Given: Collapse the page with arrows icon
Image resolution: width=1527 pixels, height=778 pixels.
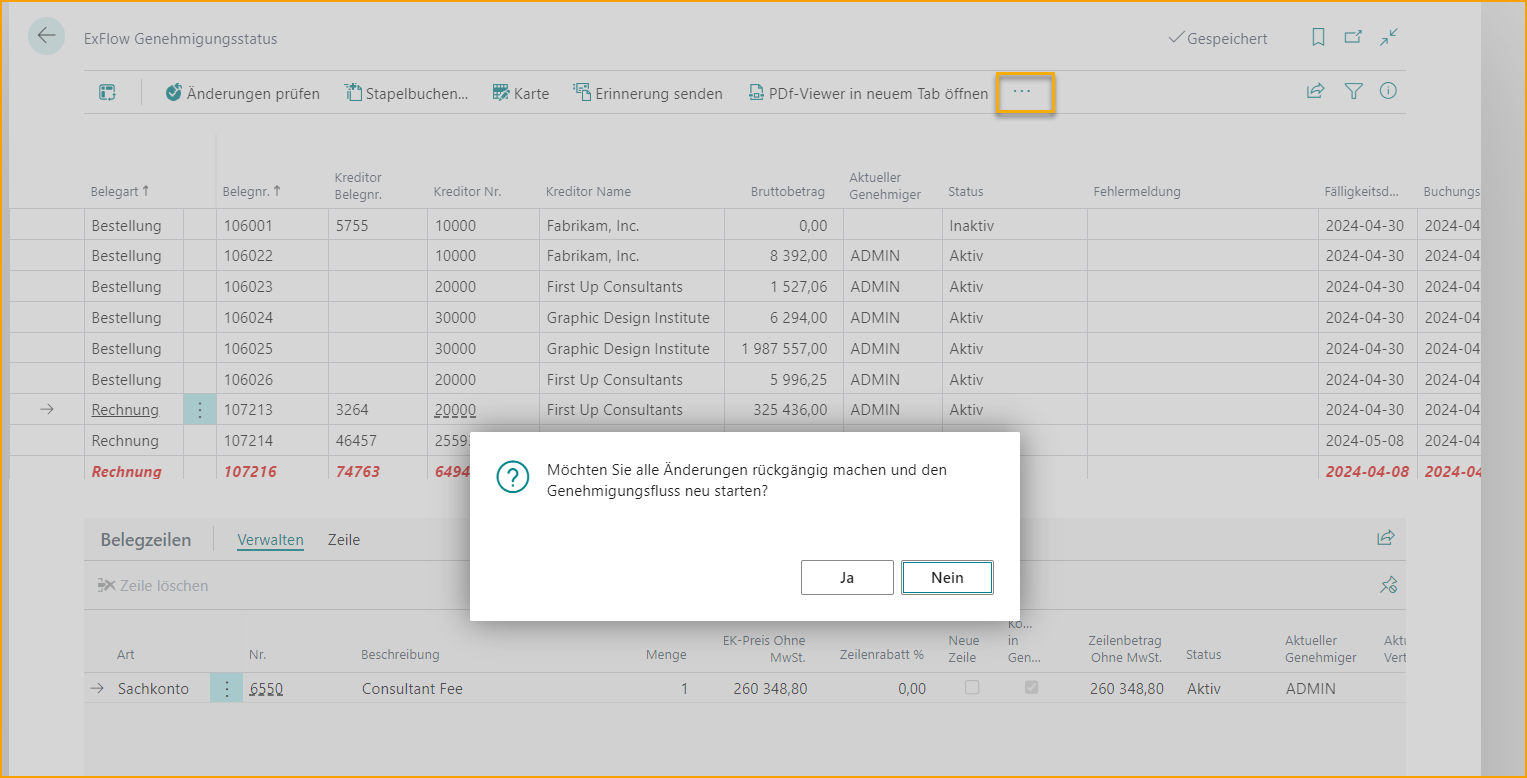Looking at the screenshot, I should [1389, 37].
